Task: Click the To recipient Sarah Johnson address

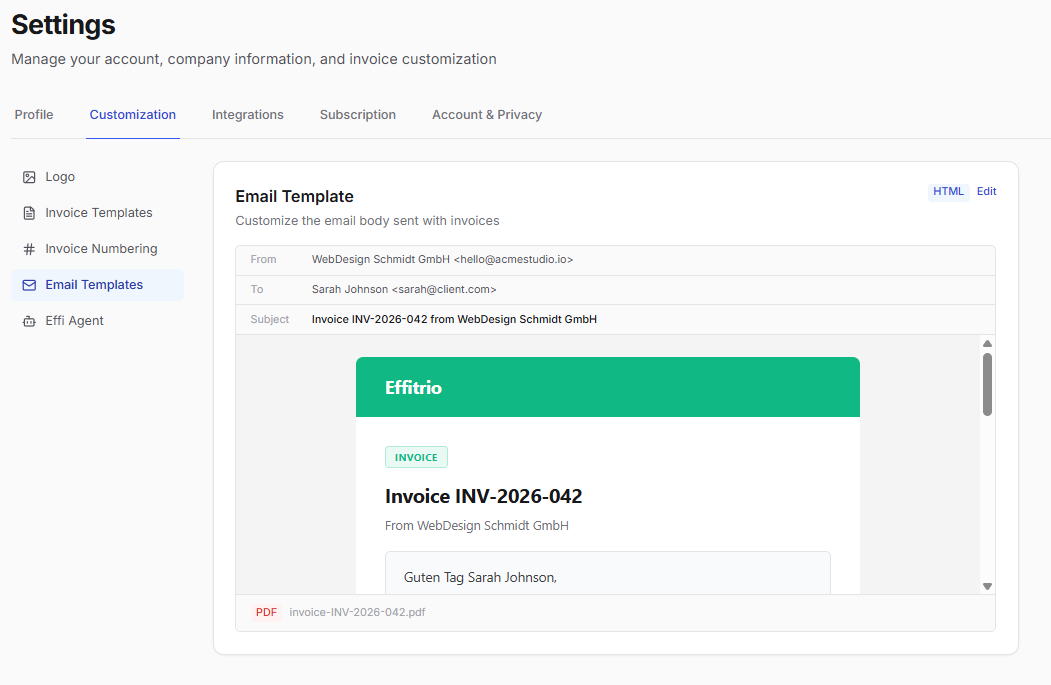Action: coord(404,290)
